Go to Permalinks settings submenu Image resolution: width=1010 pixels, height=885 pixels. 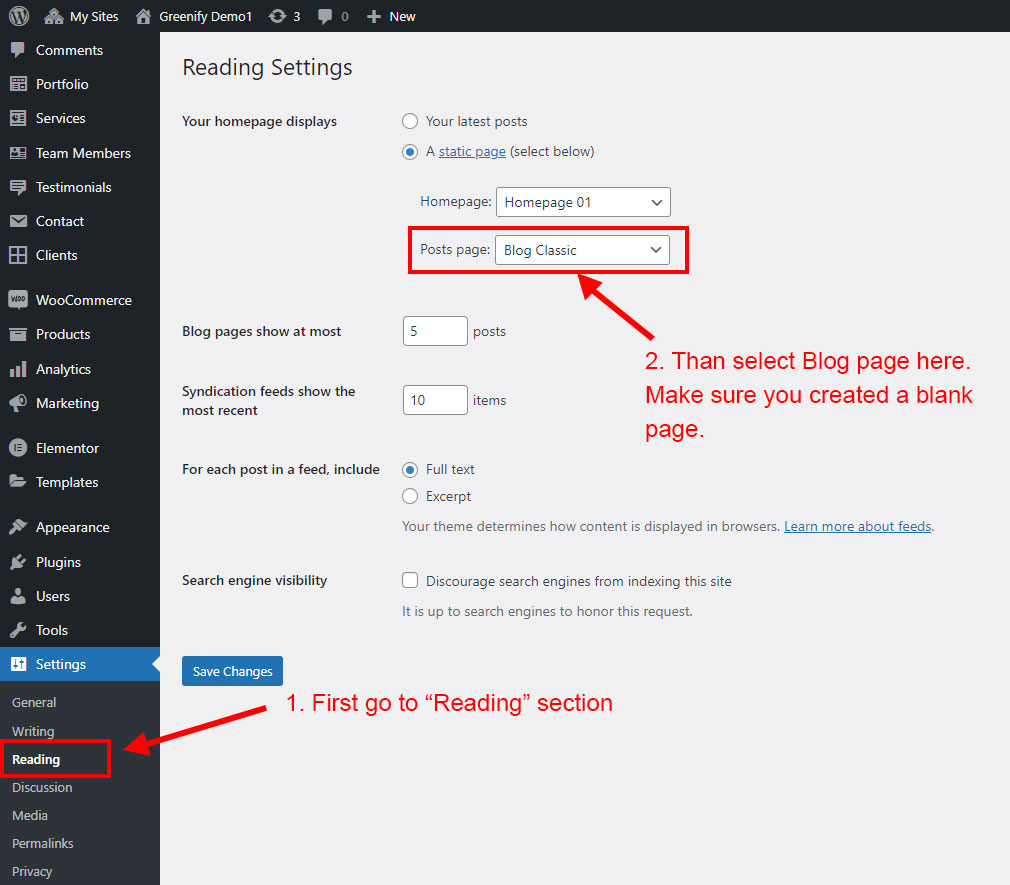42,843
